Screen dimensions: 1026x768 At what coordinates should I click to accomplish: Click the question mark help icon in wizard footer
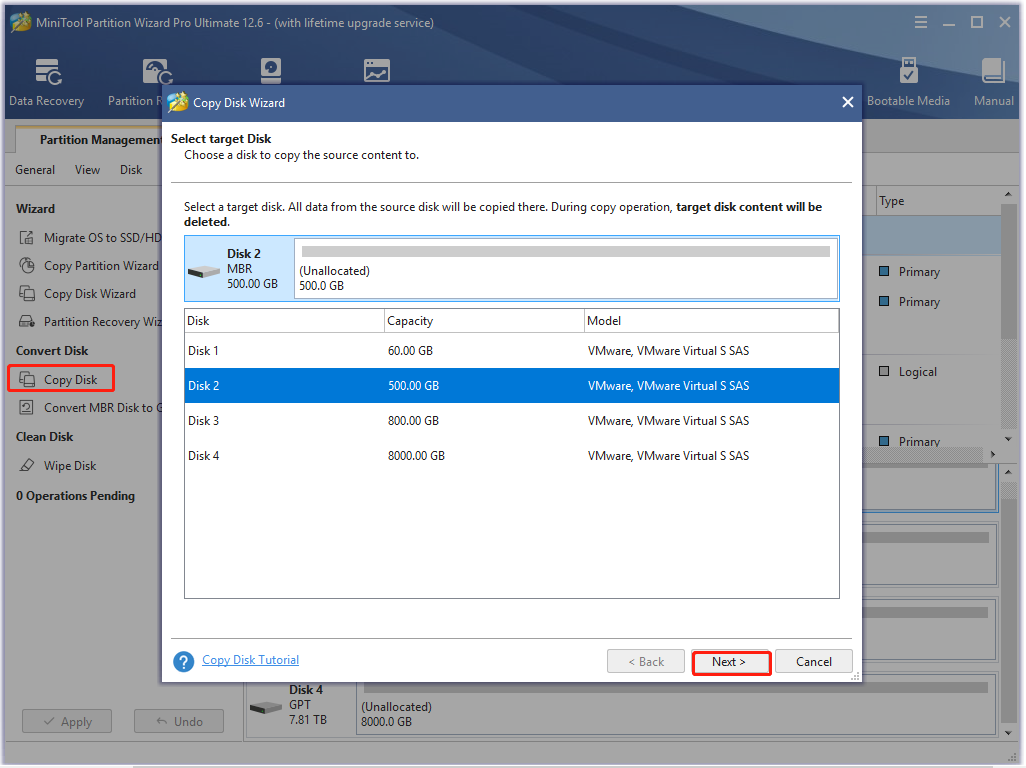click(183, 661)
